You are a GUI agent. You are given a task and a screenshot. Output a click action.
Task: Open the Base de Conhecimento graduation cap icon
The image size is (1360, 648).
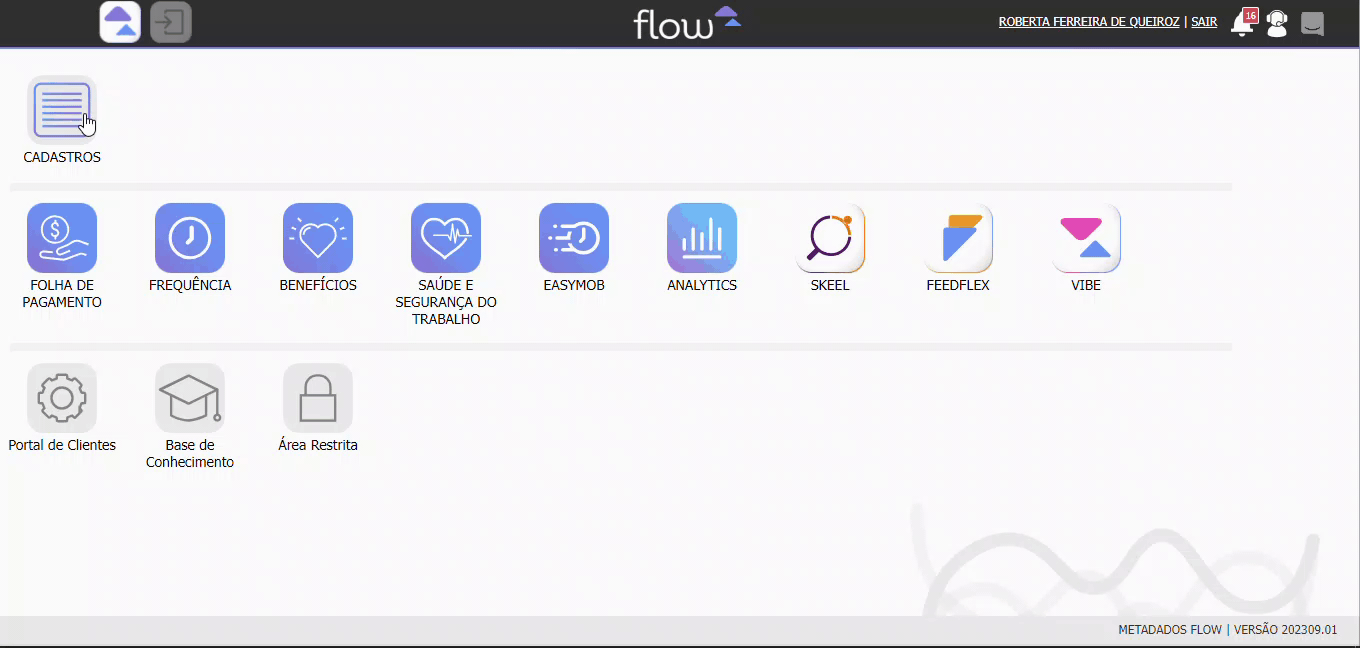tap(190, 398)
